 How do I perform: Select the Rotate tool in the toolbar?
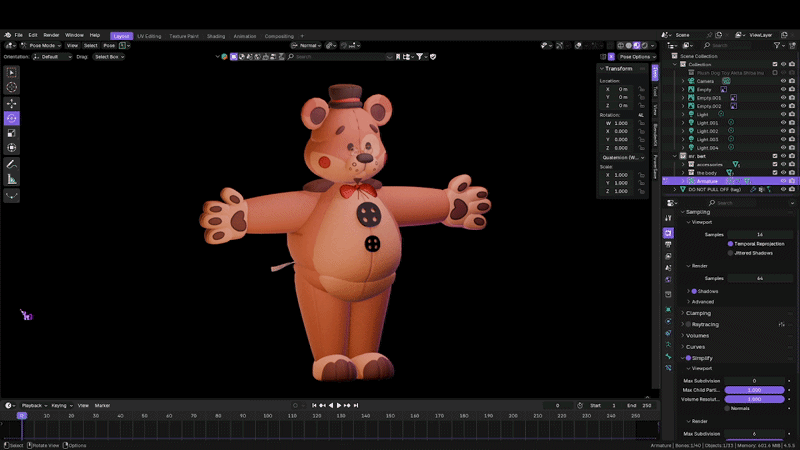click(x=12, y=118)
